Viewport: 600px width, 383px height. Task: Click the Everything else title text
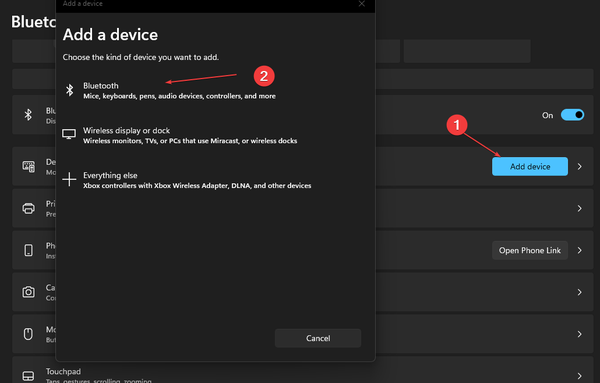click(110, 175)
